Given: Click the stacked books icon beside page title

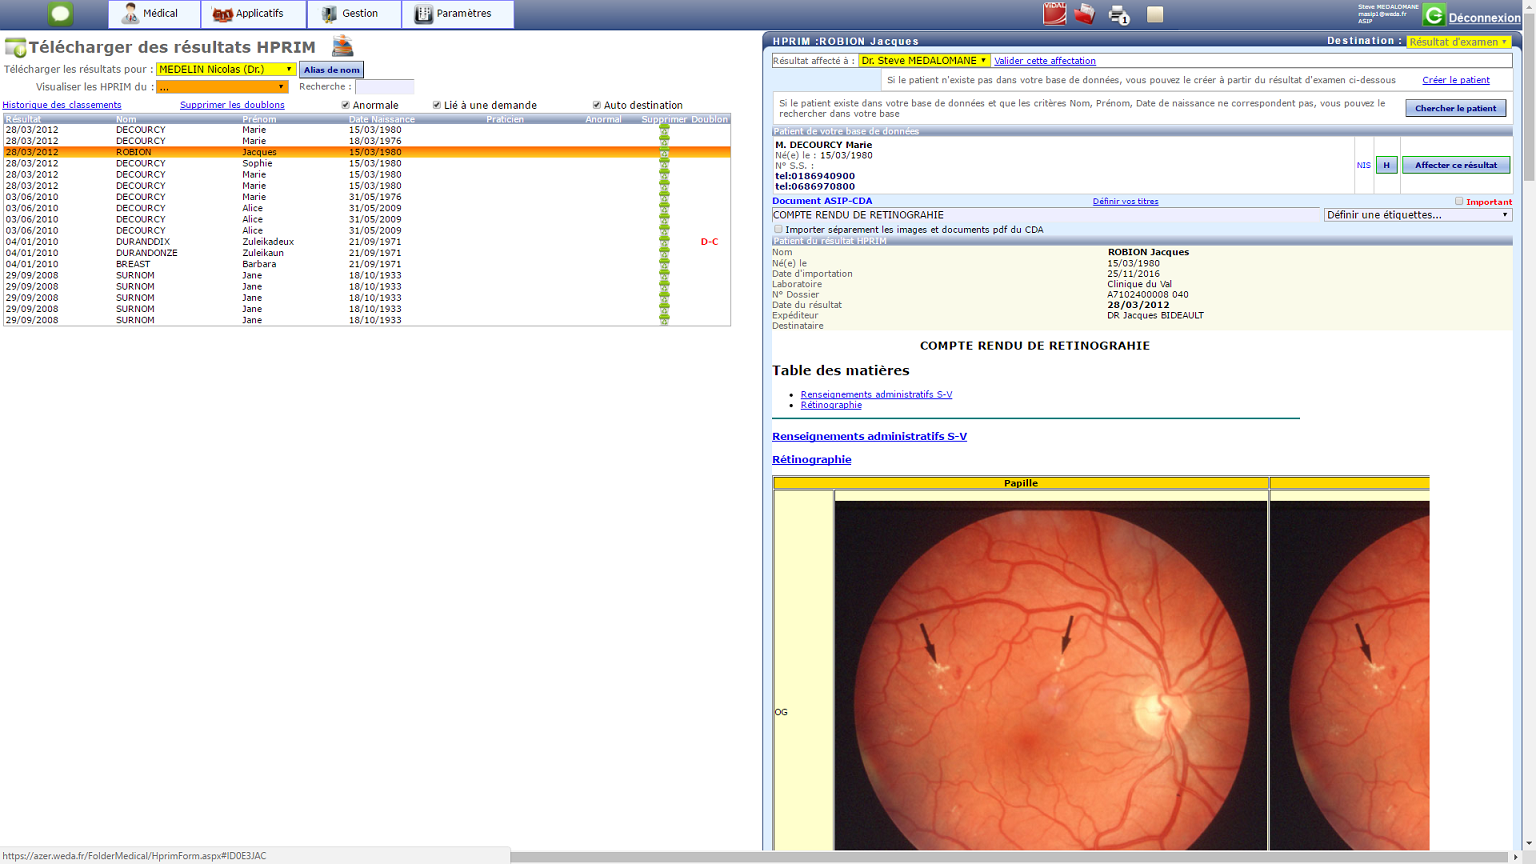Looking at the screenshot, I should click(x=342, y=46).
